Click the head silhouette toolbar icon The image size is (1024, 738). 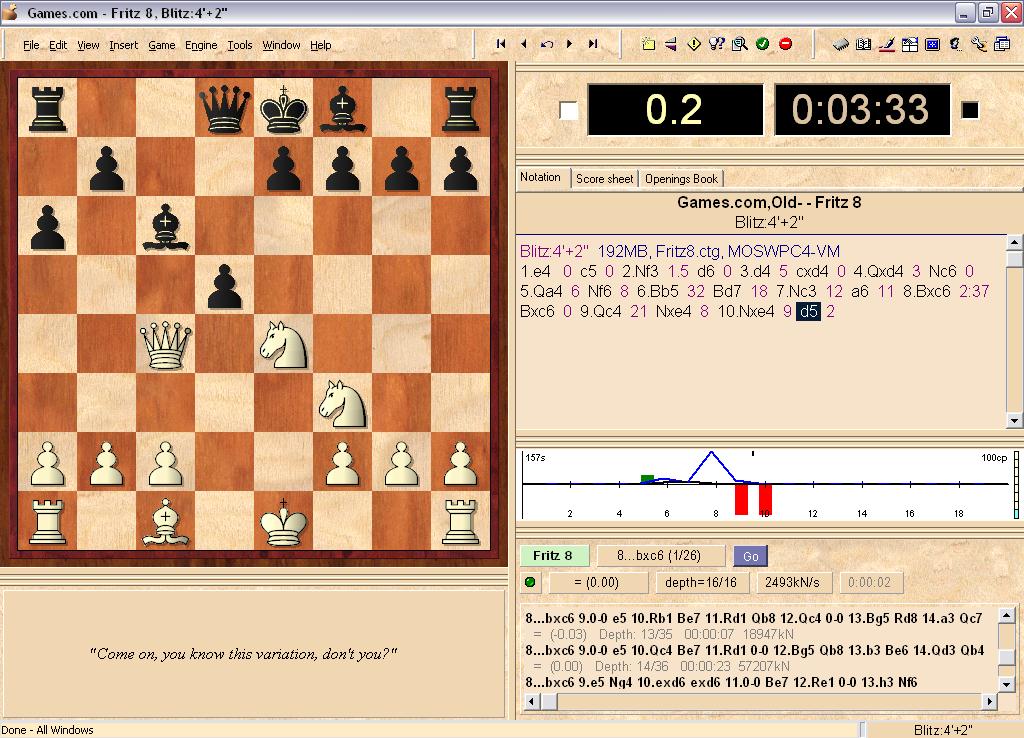coord(955,44)
